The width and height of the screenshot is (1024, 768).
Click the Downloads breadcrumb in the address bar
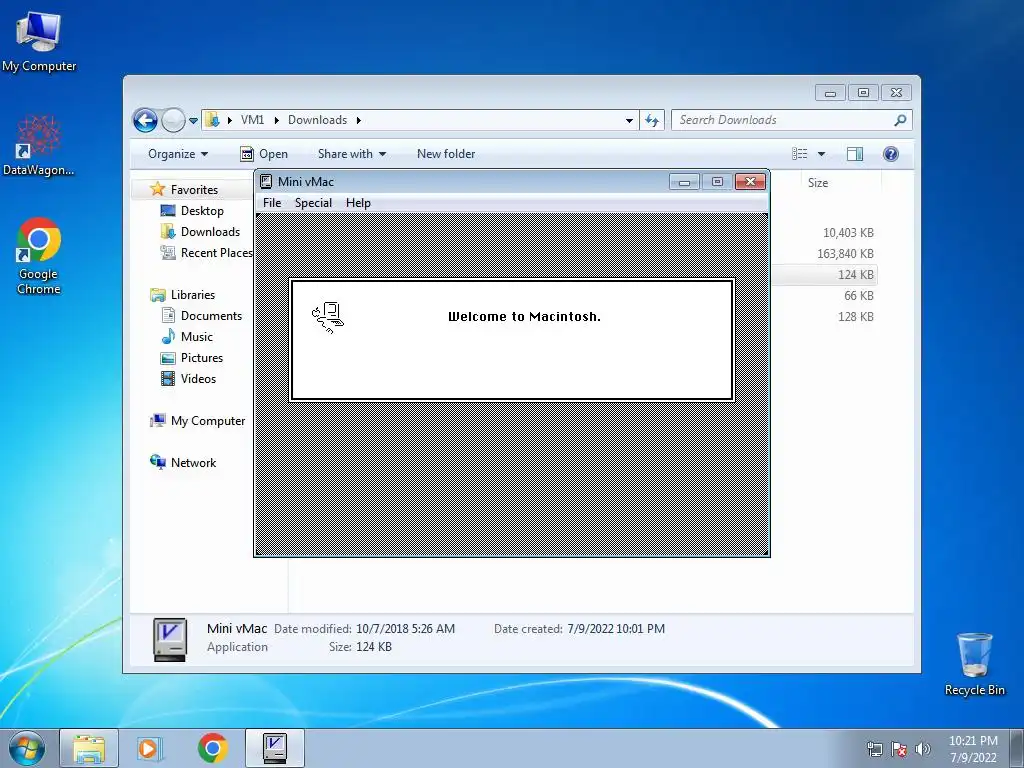[317, 120]
